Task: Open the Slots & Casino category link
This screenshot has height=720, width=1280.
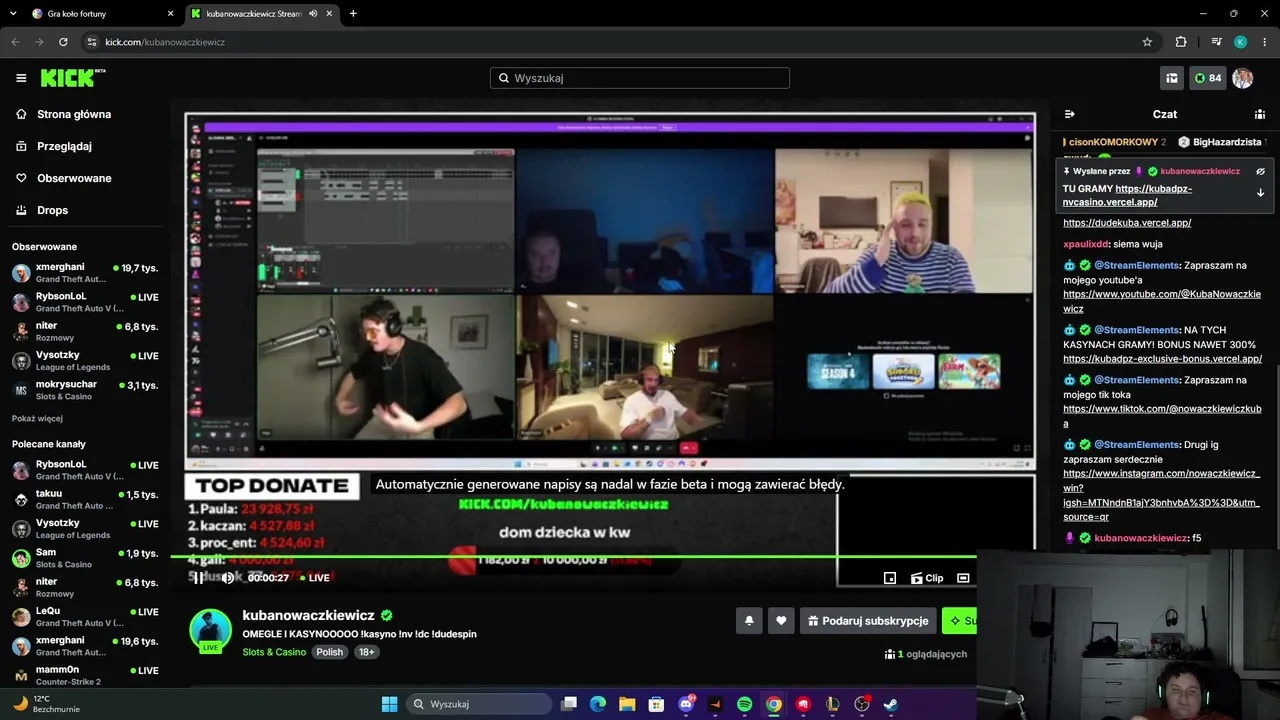Action: 274,652
